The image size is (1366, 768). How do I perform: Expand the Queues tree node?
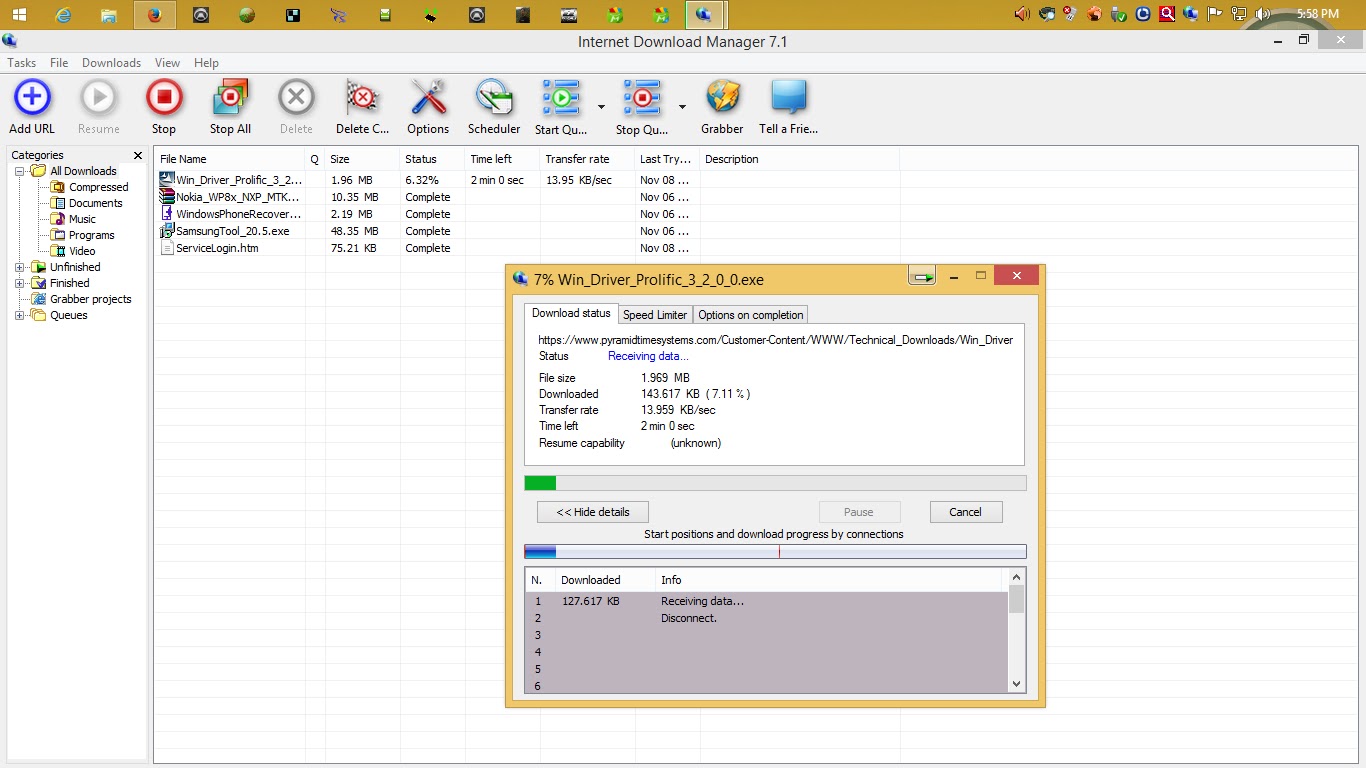[20, 315]
